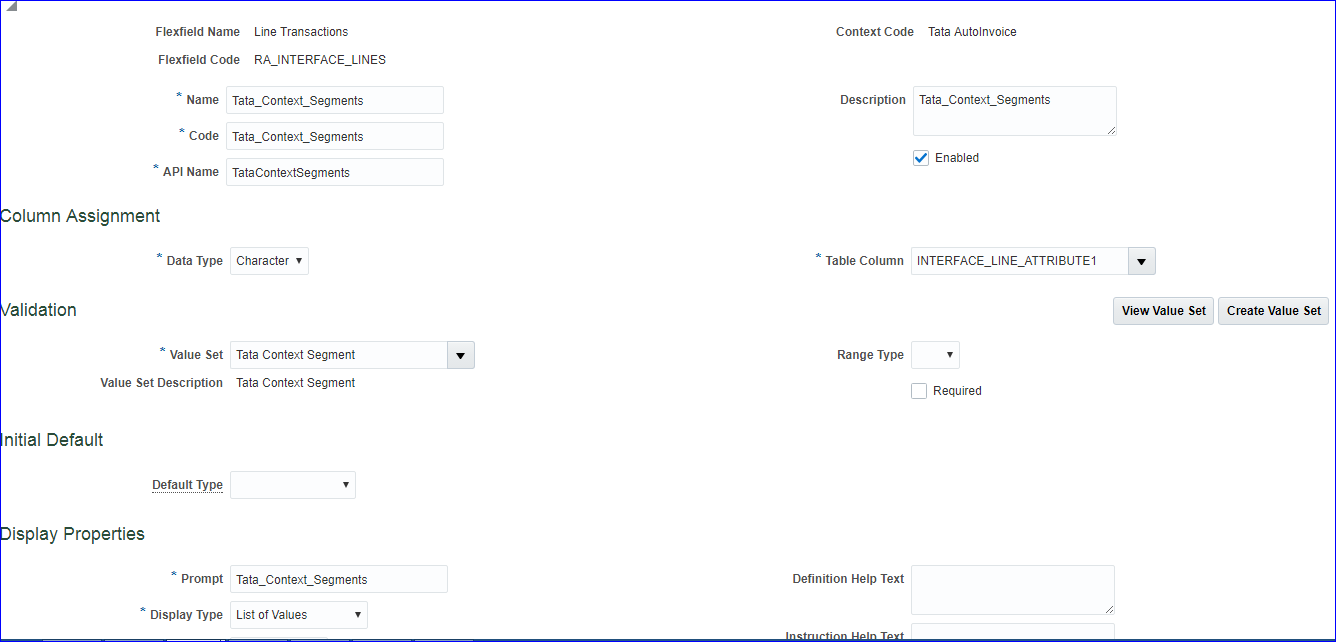Image resolution: width=1336 pixels, height=642 pixels.
Task: Uncheck the Enabled checkbox
Action: tap(921, 158)
